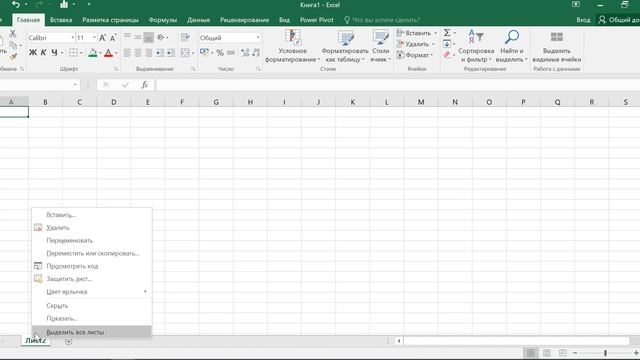Viewport: 640px width, 360px height.
Task: Open the font color dropdown arrow
Action: click(116, 53)
